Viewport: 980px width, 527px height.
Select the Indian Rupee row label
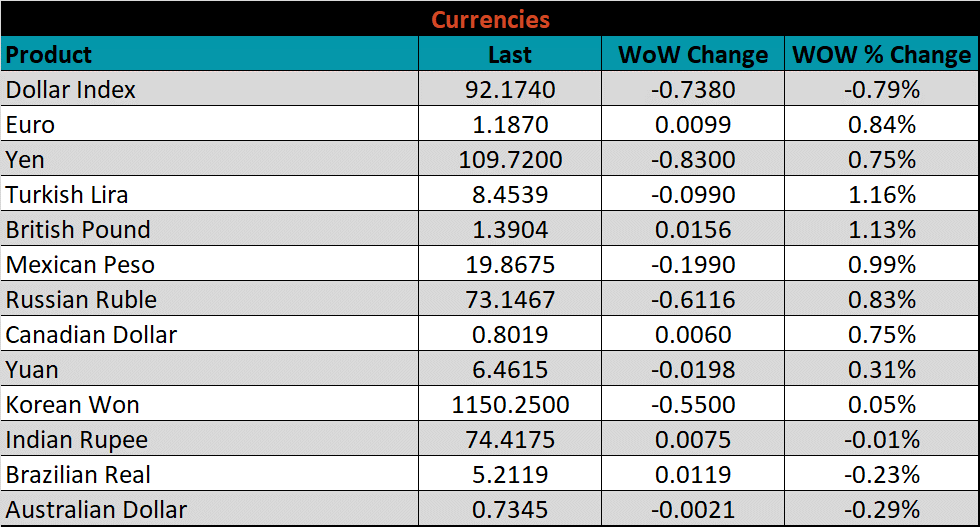pyautogui.click(x=77, y=440)
